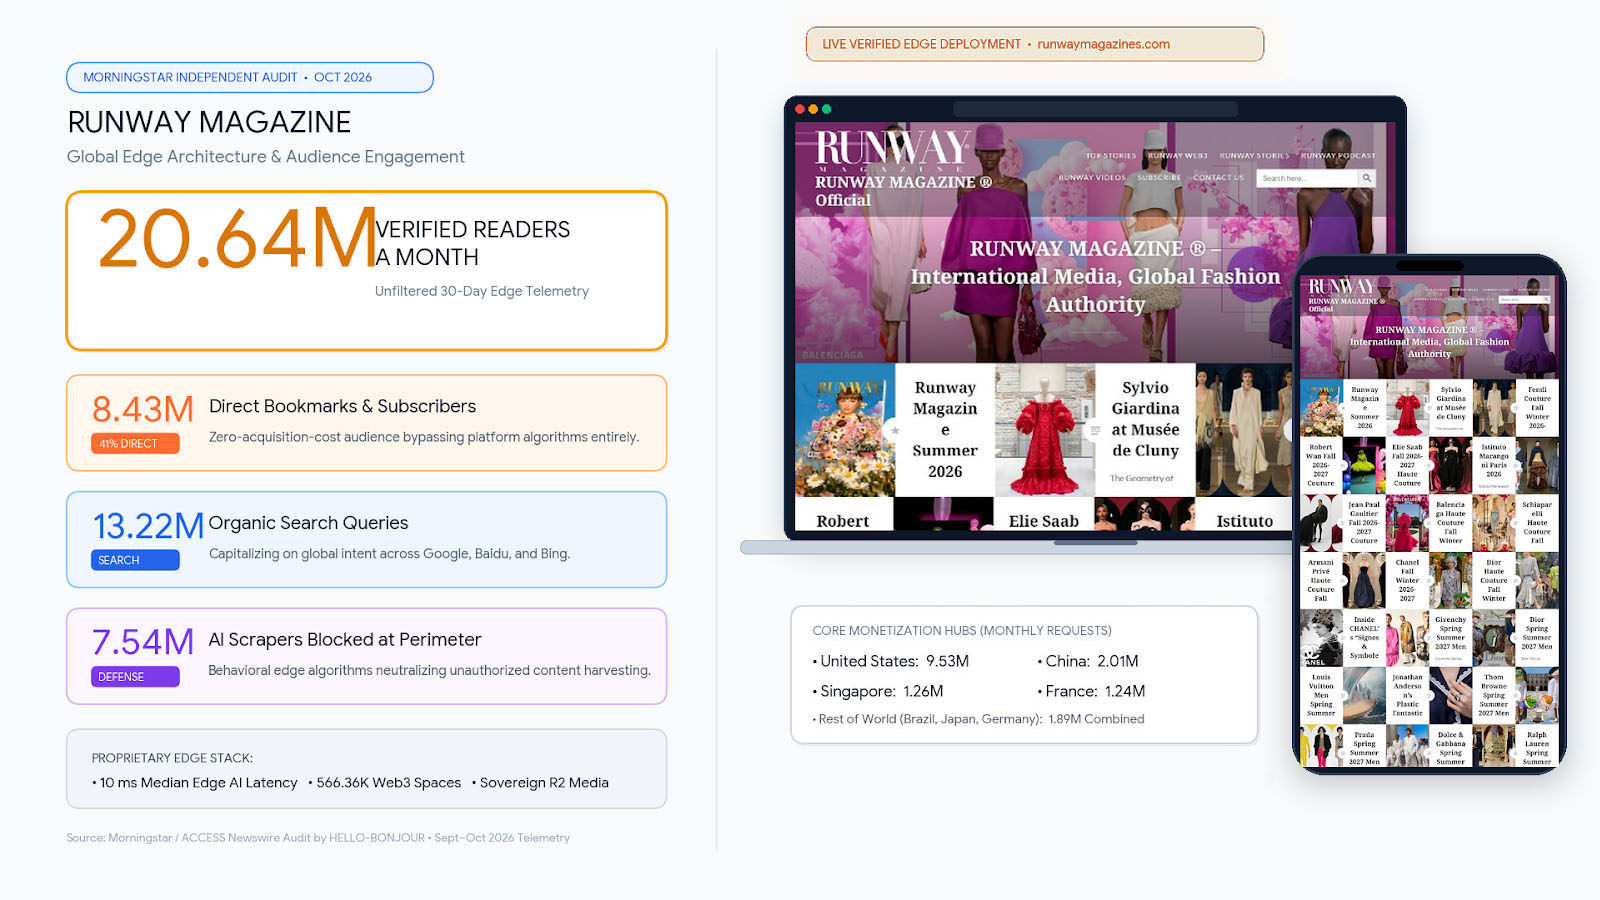Open 'Prada Spring Summer 2027 Men' phone tile
Screen dimensions: 1600x900
[x=1364, y=748]
